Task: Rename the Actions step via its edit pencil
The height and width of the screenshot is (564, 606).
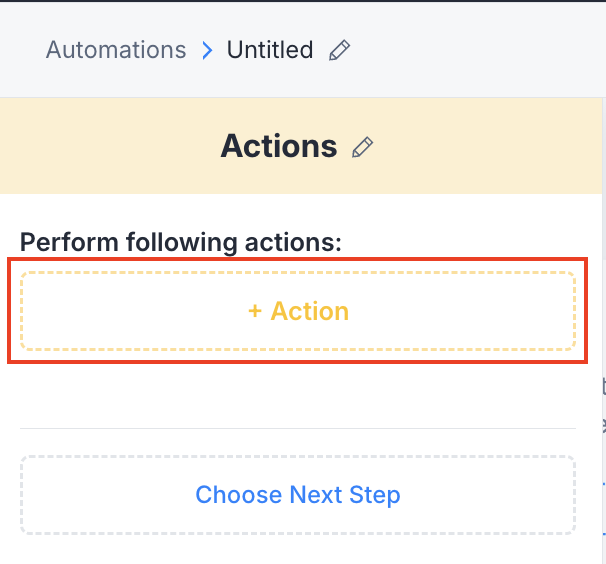Action: pyautogui.click(x=362, y=148)
